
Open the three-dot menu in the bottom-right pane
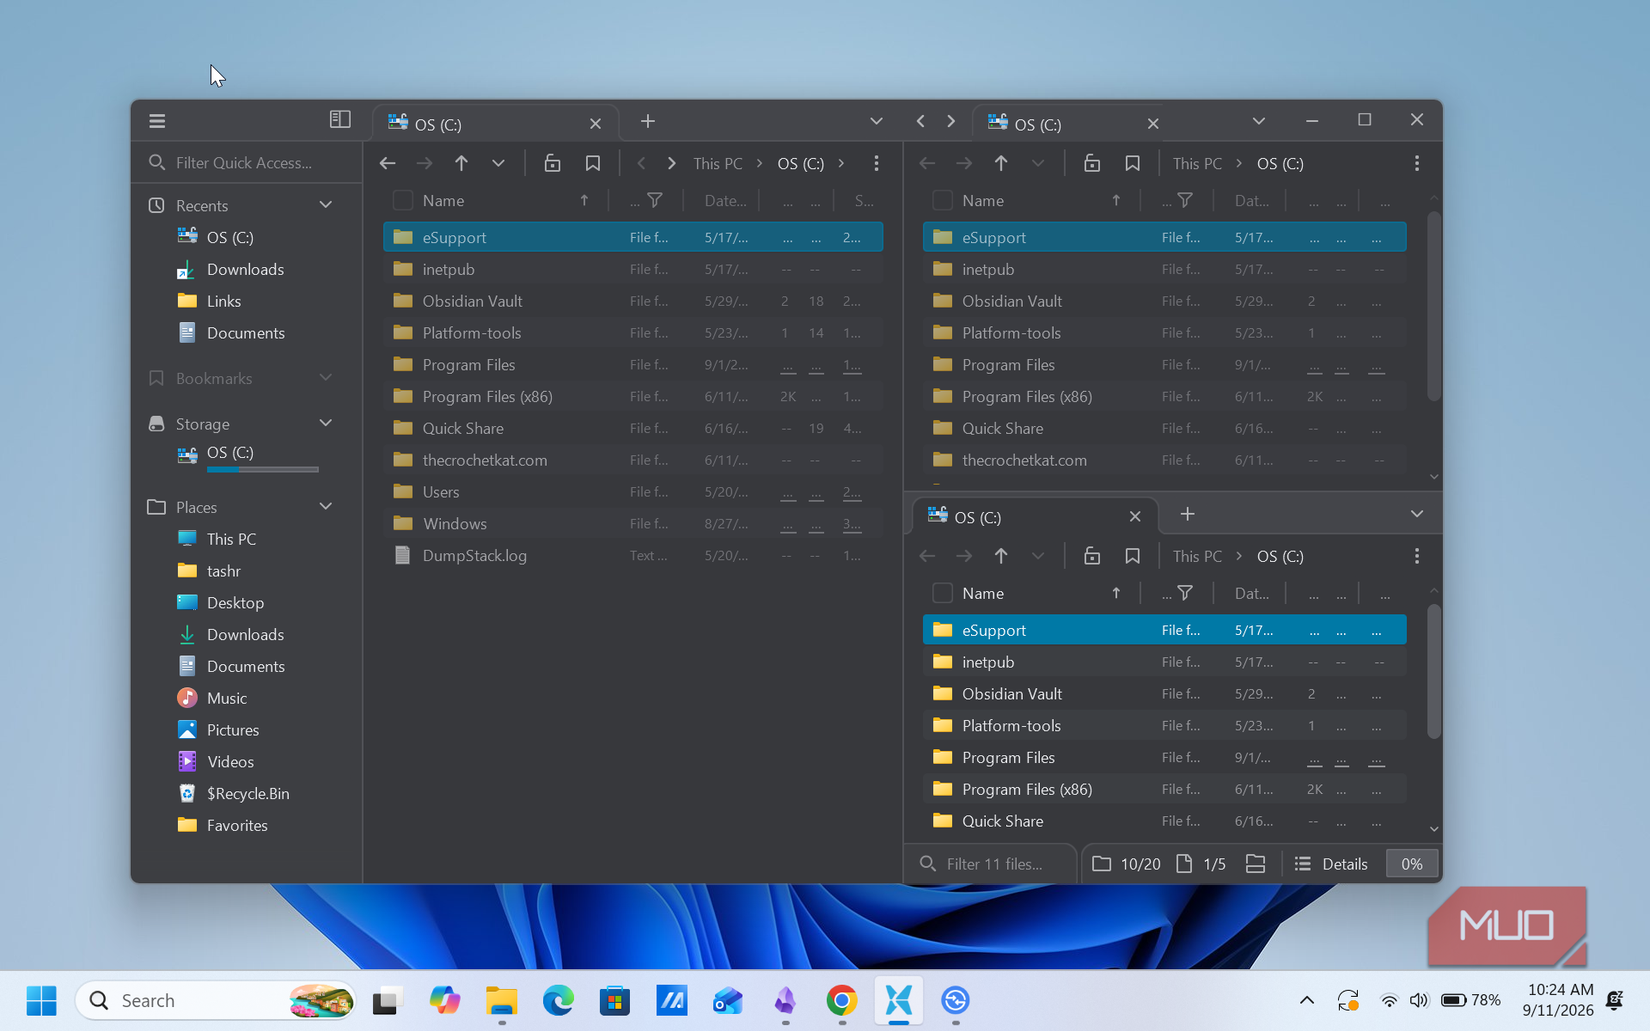tap(1417, 556)
